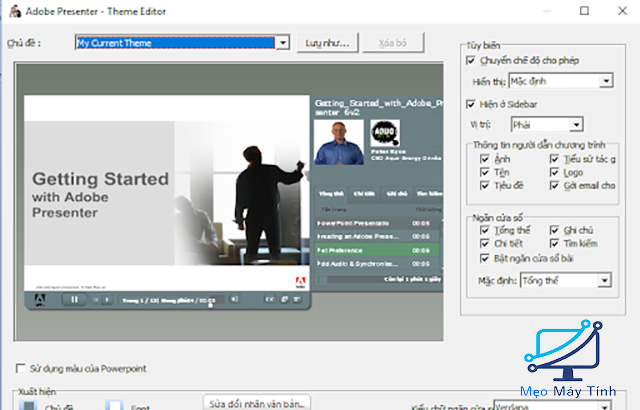Click the Adobe logo at playbar left
Screen dimensions: 640x410
[x=40, y=300]
